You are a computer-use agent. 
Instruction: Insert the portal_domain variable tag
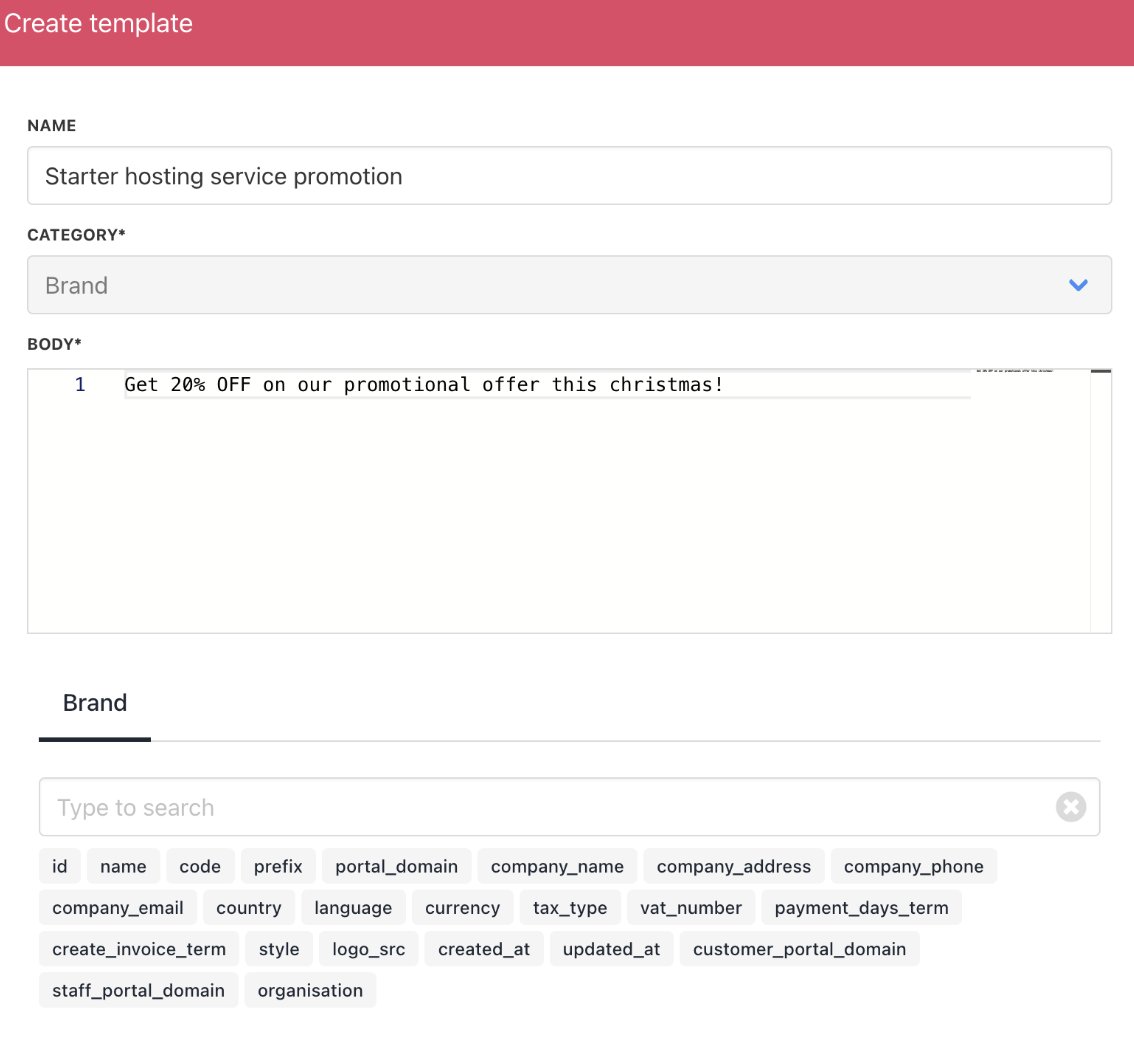[x=396, y=866]
